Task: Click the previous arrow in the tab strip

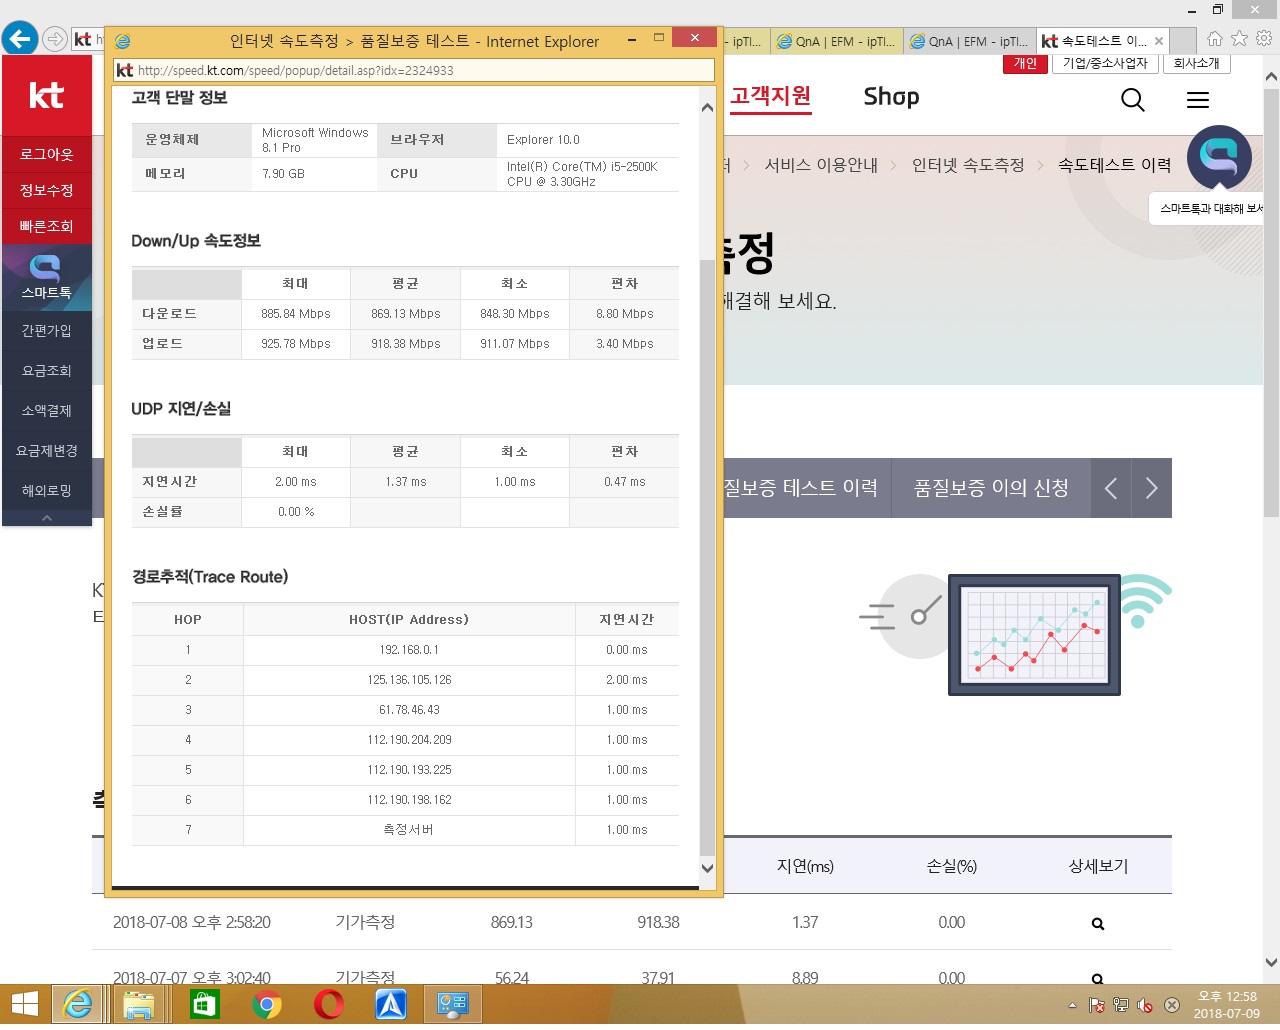Action: pos(1111,488)
